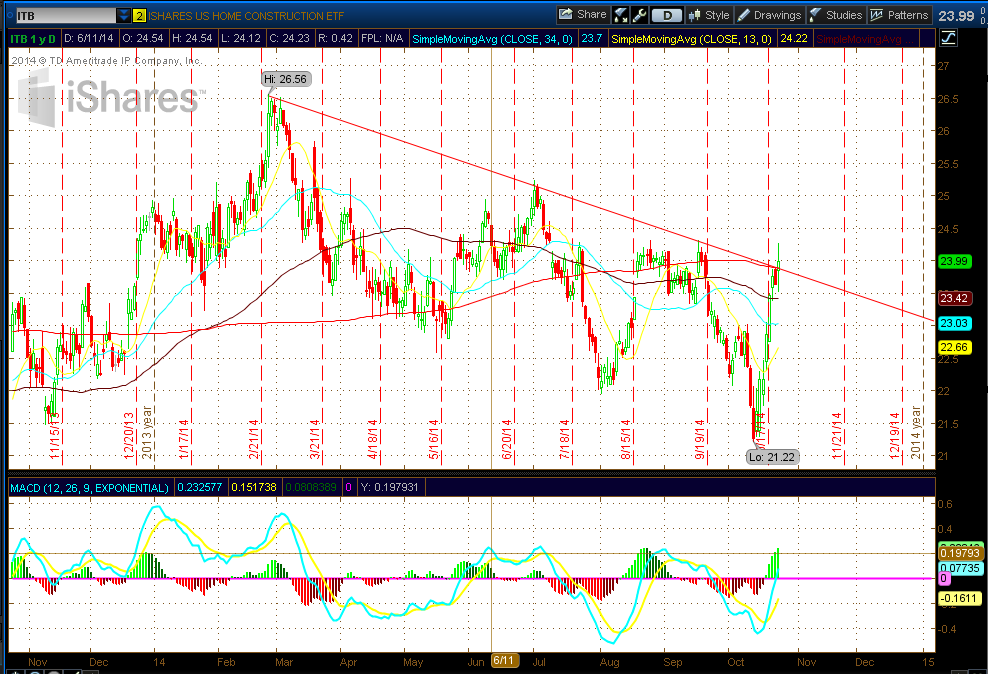
Task: Click the 2/21/14 expiration date line label
Action: 254,440
